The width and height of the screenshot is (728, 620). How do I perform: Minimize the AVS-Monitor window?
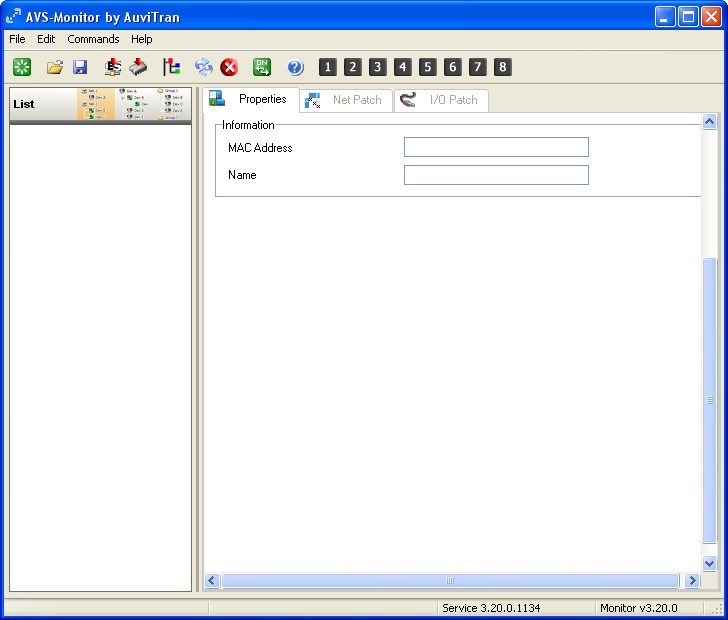pyautogui.click(x=665, y=17)
